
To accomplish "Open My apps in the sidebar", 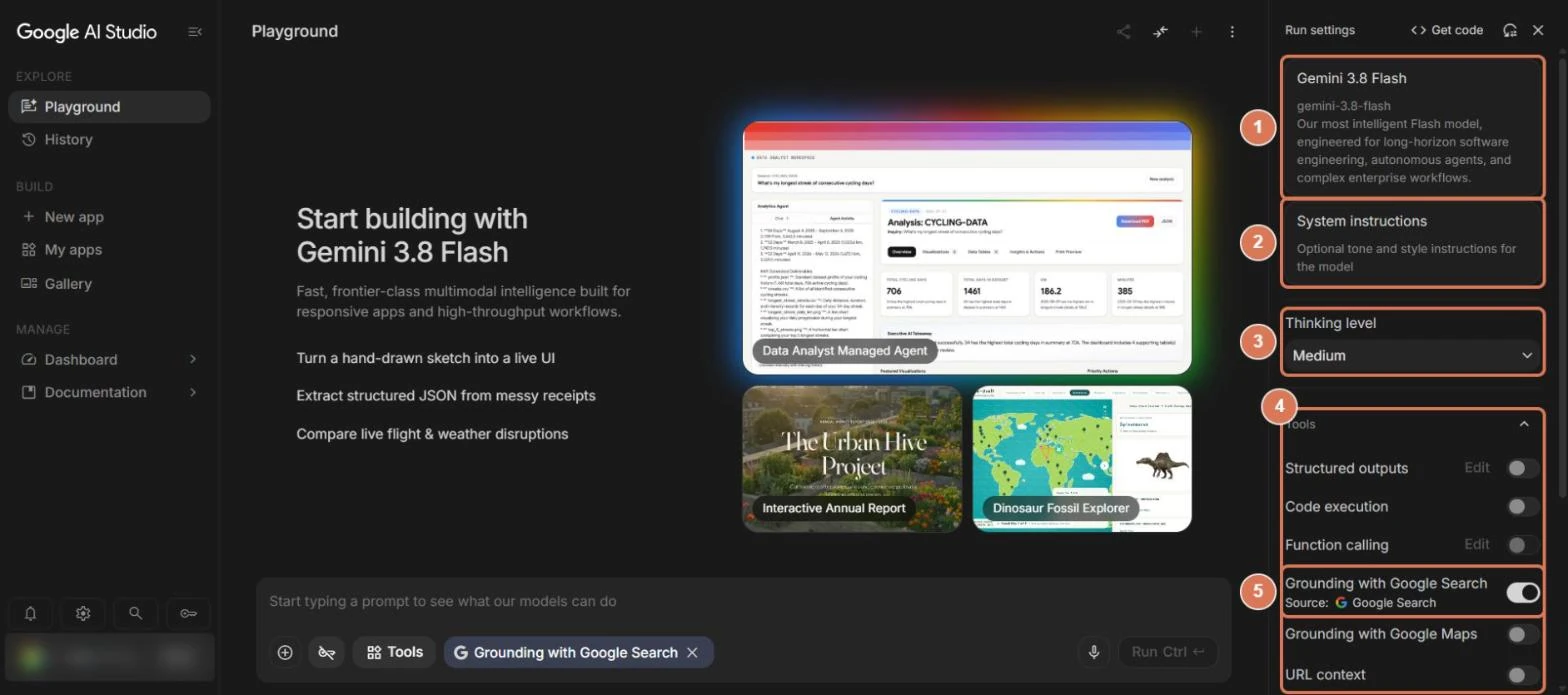I will [109, 250].
